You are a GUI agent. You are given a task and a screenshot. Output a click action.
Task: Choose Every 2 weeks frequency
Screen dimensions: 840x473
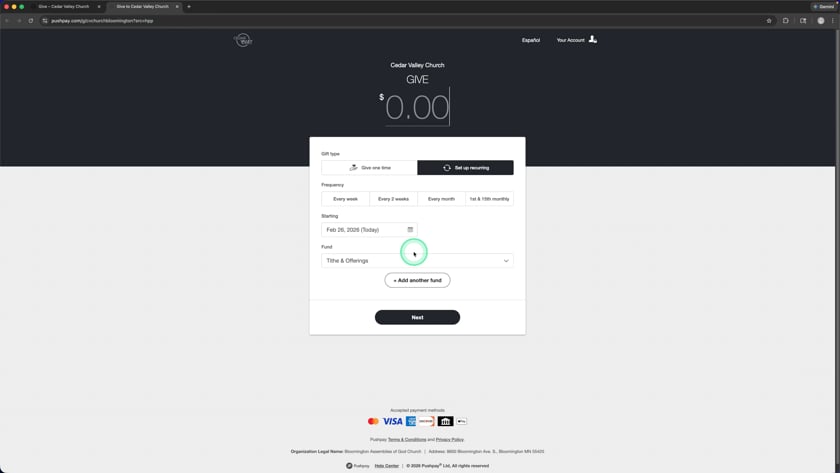(393, 199)
